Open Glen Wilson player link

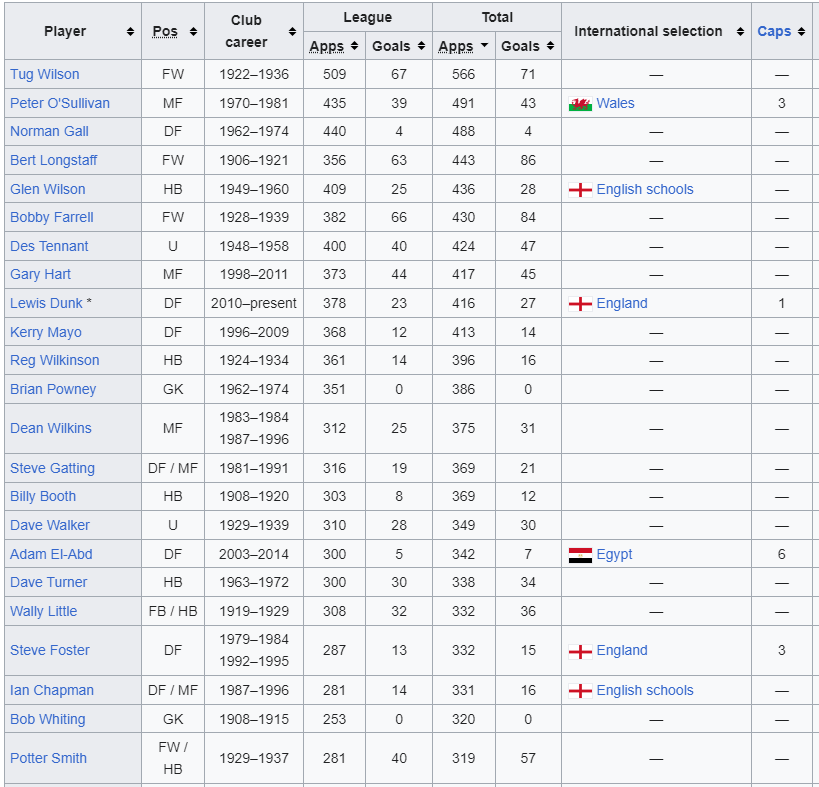coord(48,190)
